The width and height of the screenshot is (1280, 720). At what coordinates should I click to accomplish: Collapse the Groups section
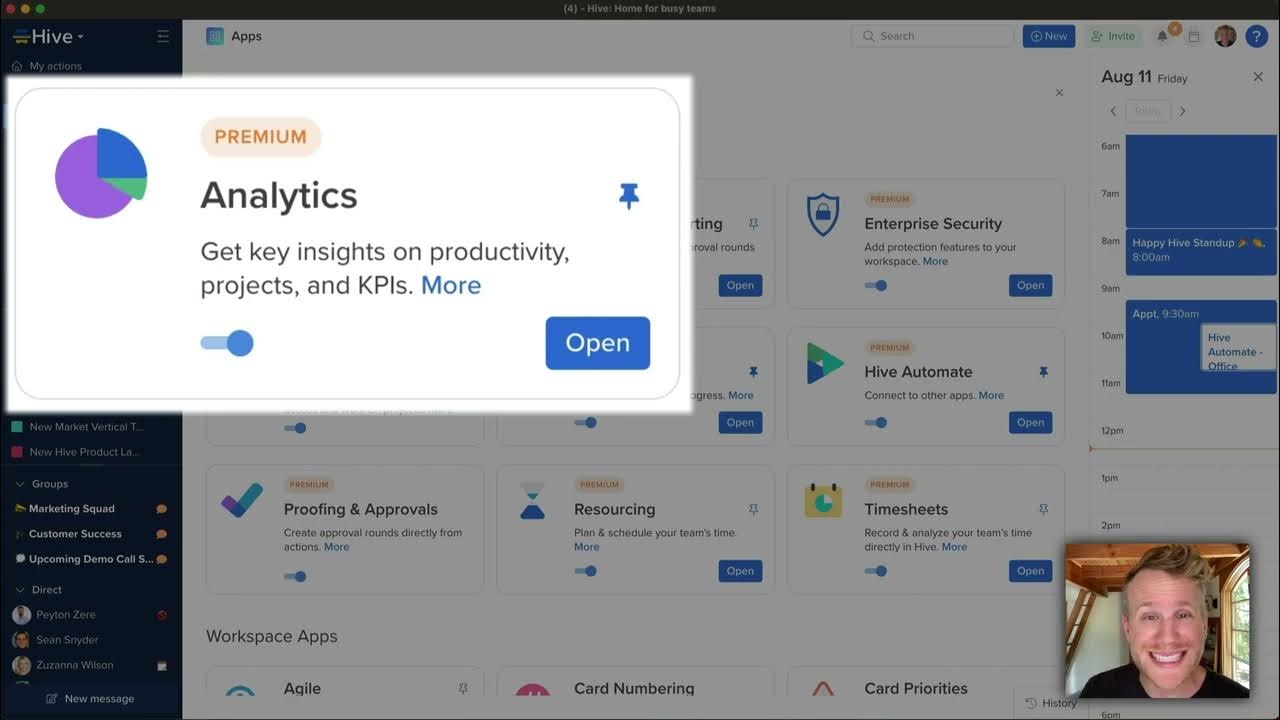[x=20, y=484]
